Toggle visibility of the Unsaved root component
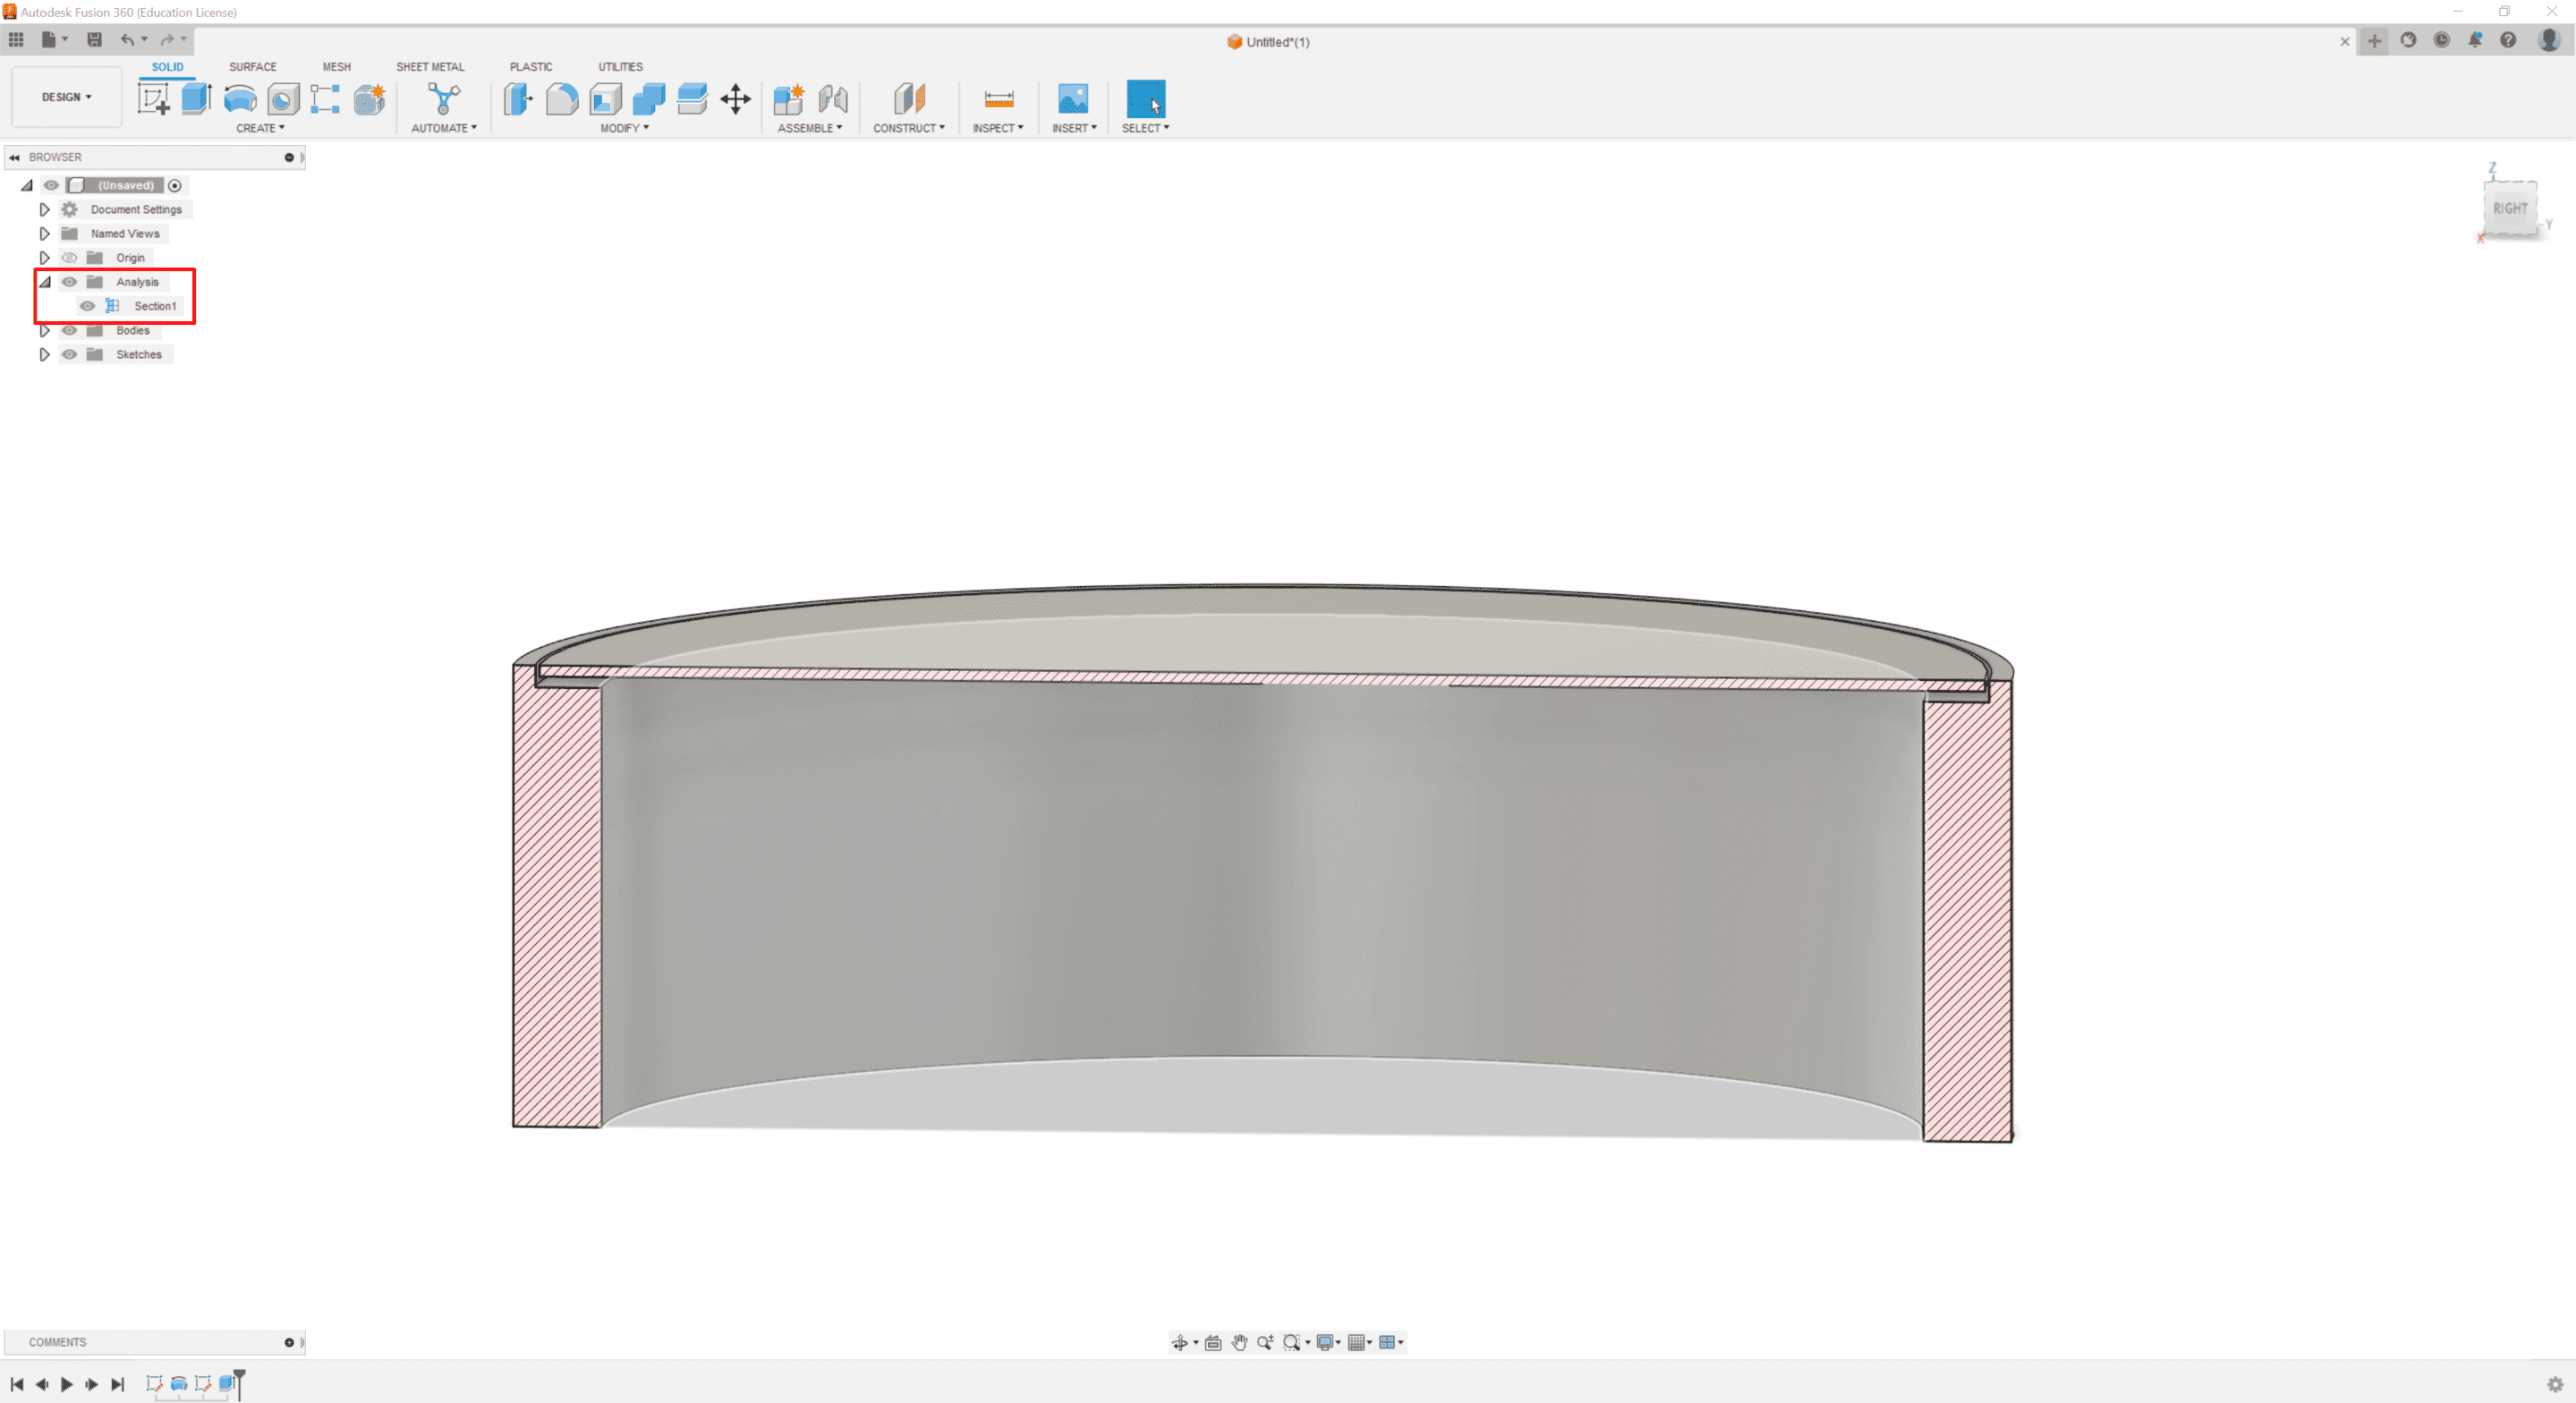Screen dimensions: 2576x1403 pyautogui.click(x=51, y=185)
